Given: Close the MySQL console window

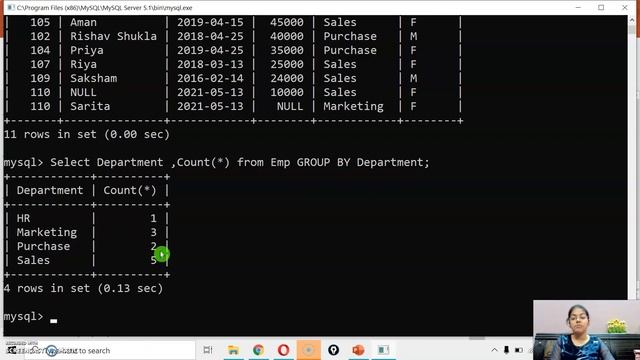Looking at the screenshot, I should (624, 7).
